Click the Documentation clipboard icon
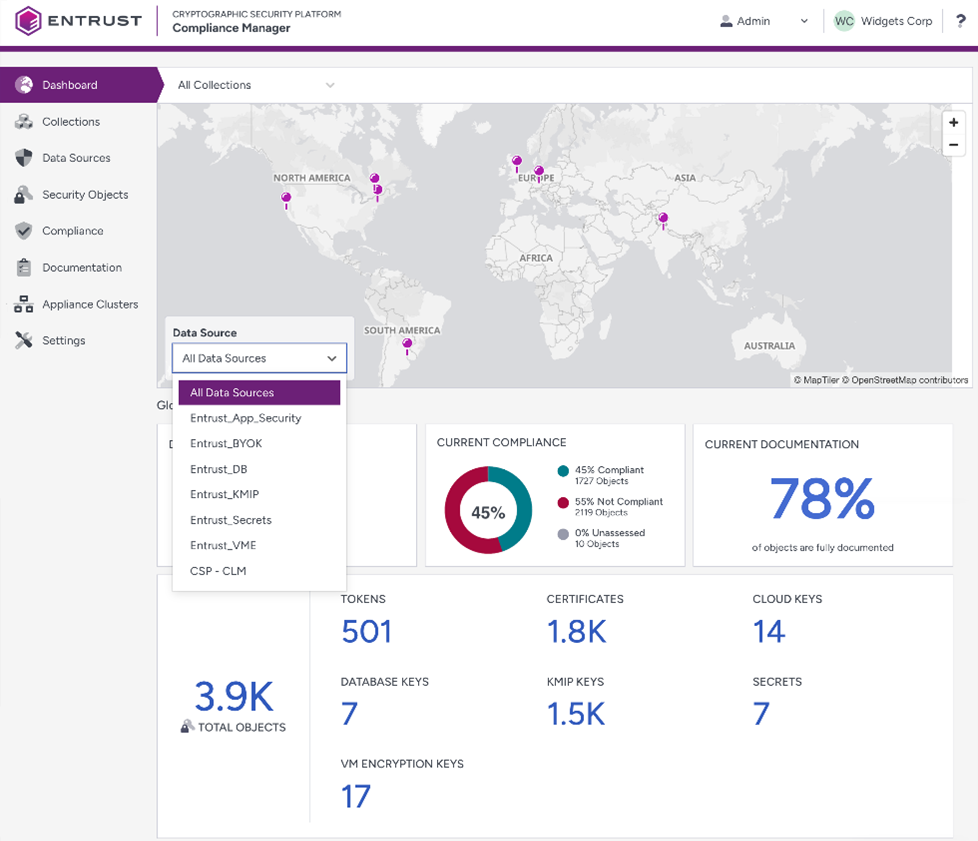The image size is (978, 841). click(24, 268)
